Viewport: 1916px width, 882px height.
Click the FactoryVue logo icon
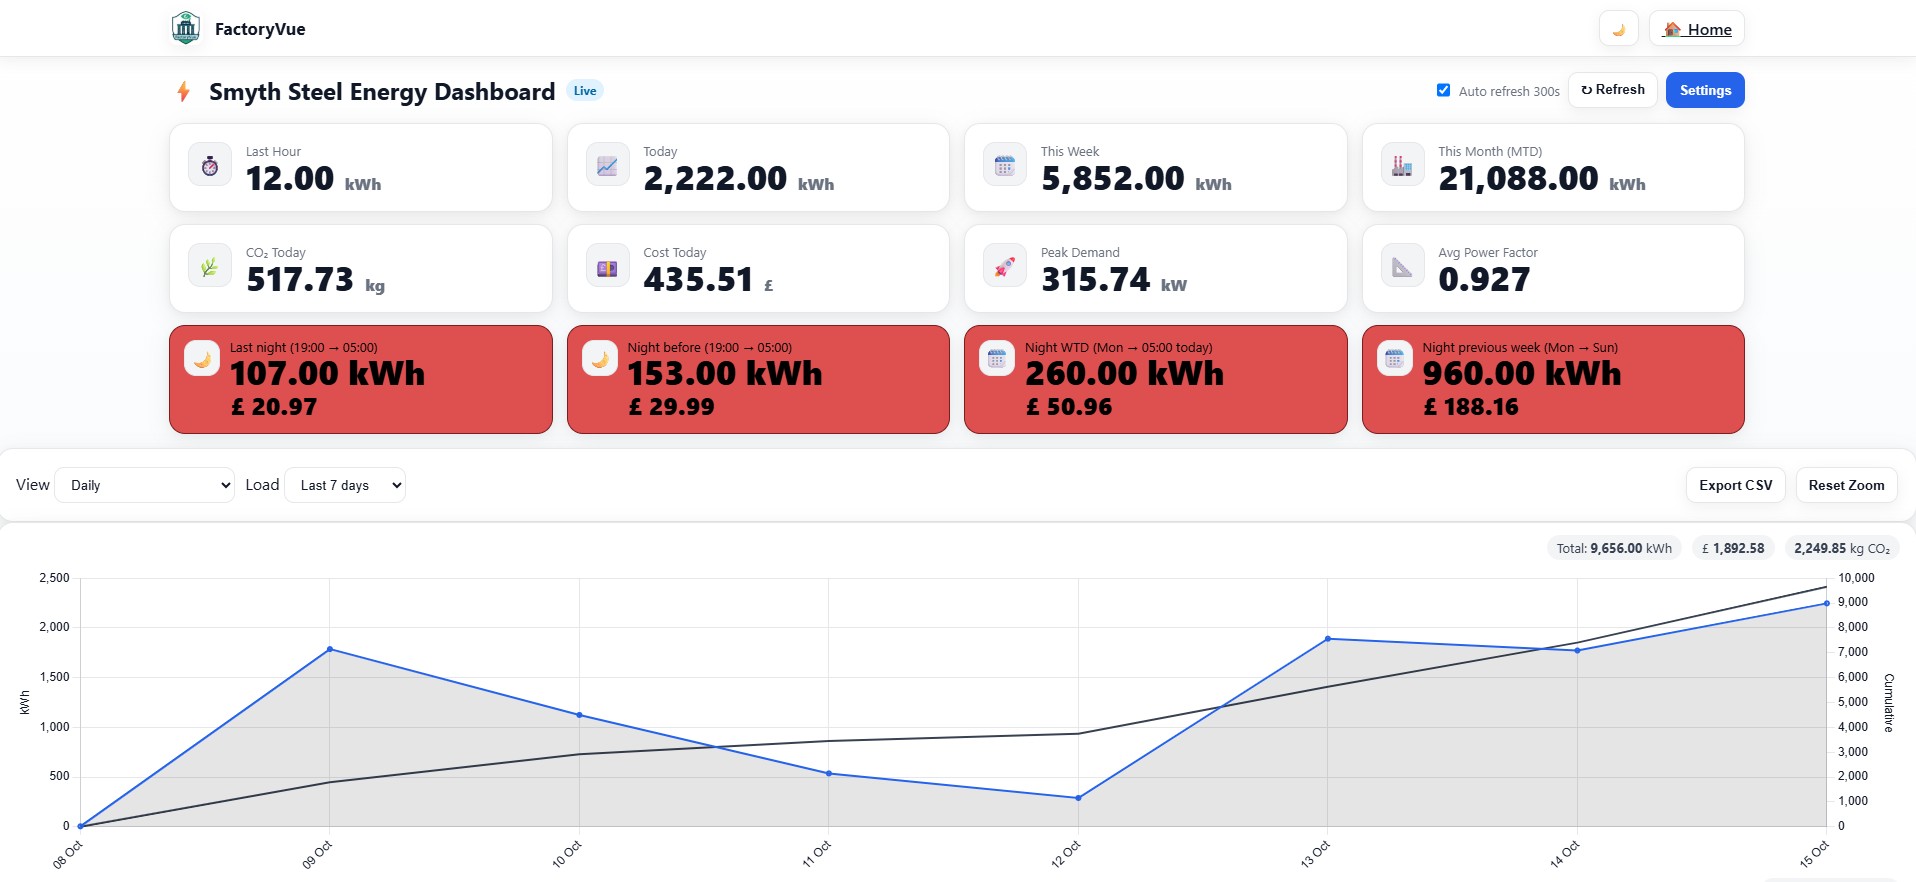186,29
